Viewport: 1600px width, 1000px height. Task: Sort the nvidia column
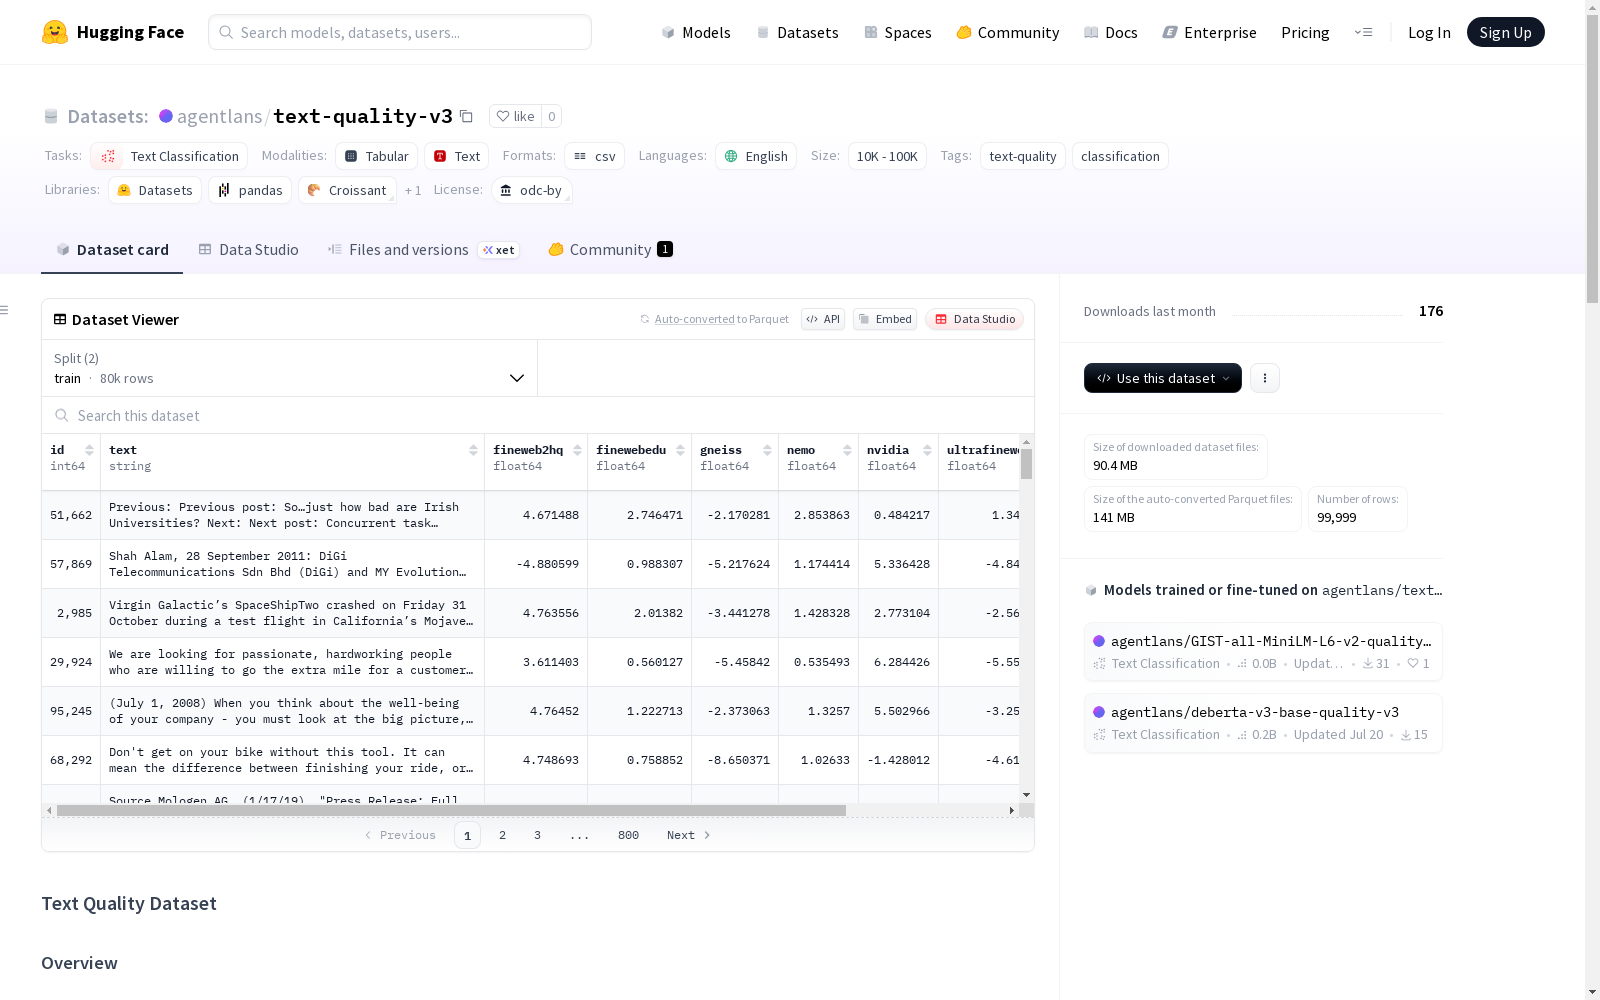[927, 450]
